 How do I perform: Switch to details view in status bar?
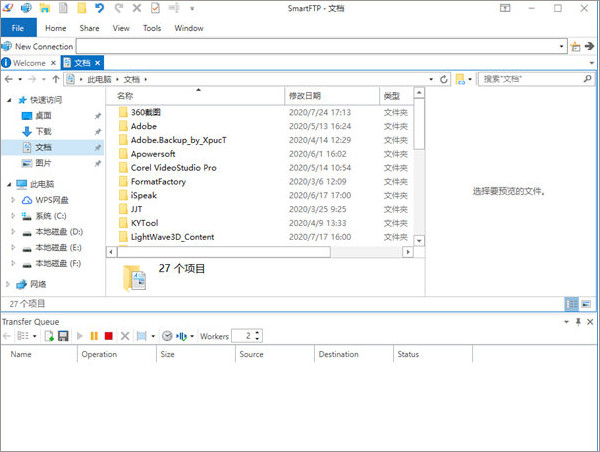tap(572, 303)
